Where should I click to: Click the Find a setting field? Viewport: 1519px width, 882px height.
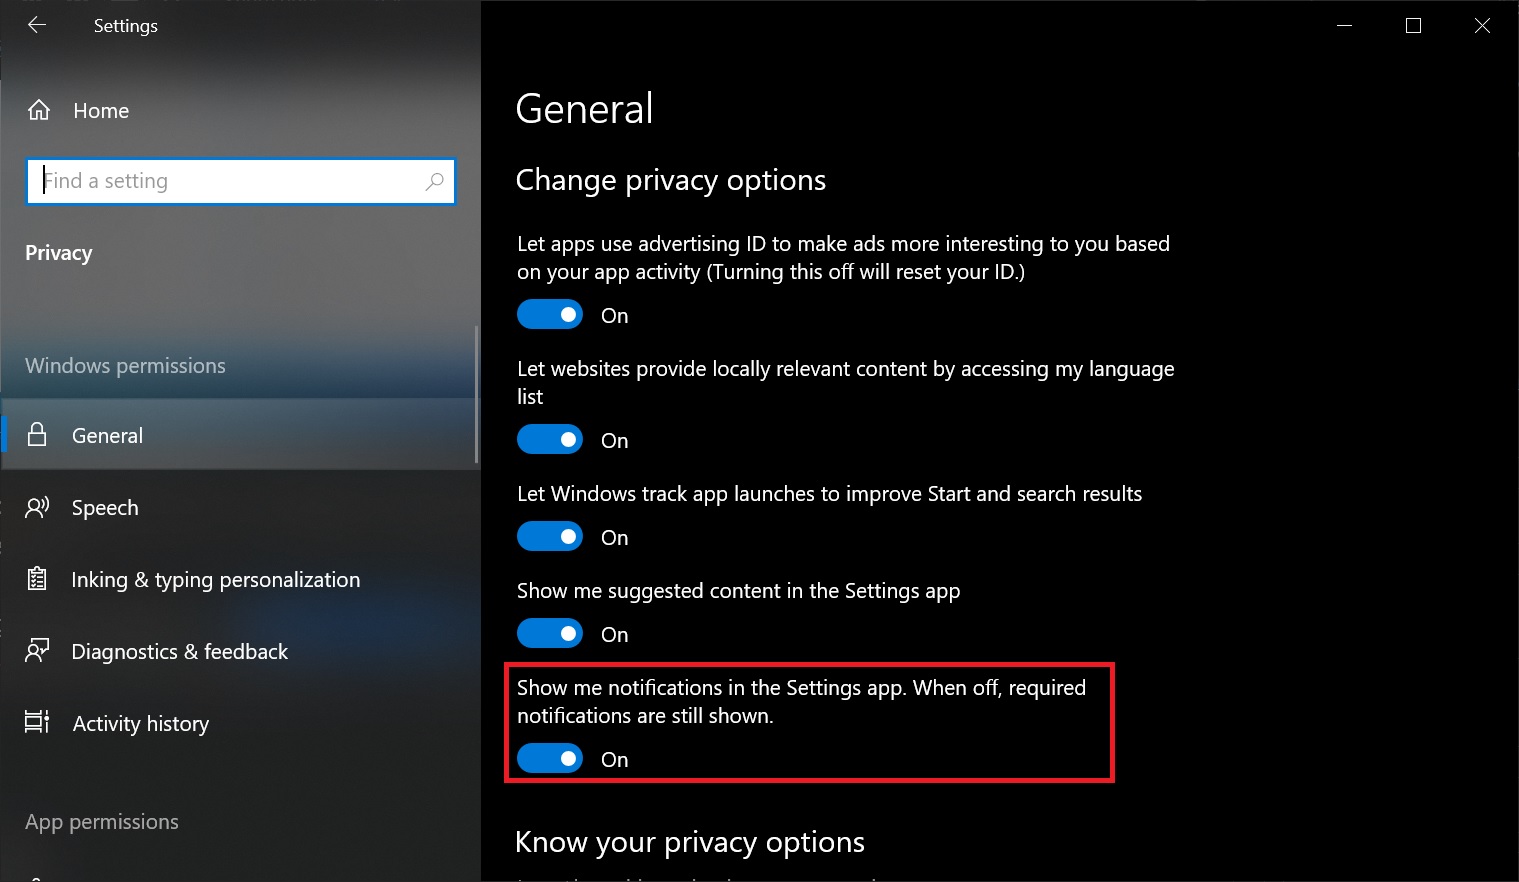pos(241,181)
